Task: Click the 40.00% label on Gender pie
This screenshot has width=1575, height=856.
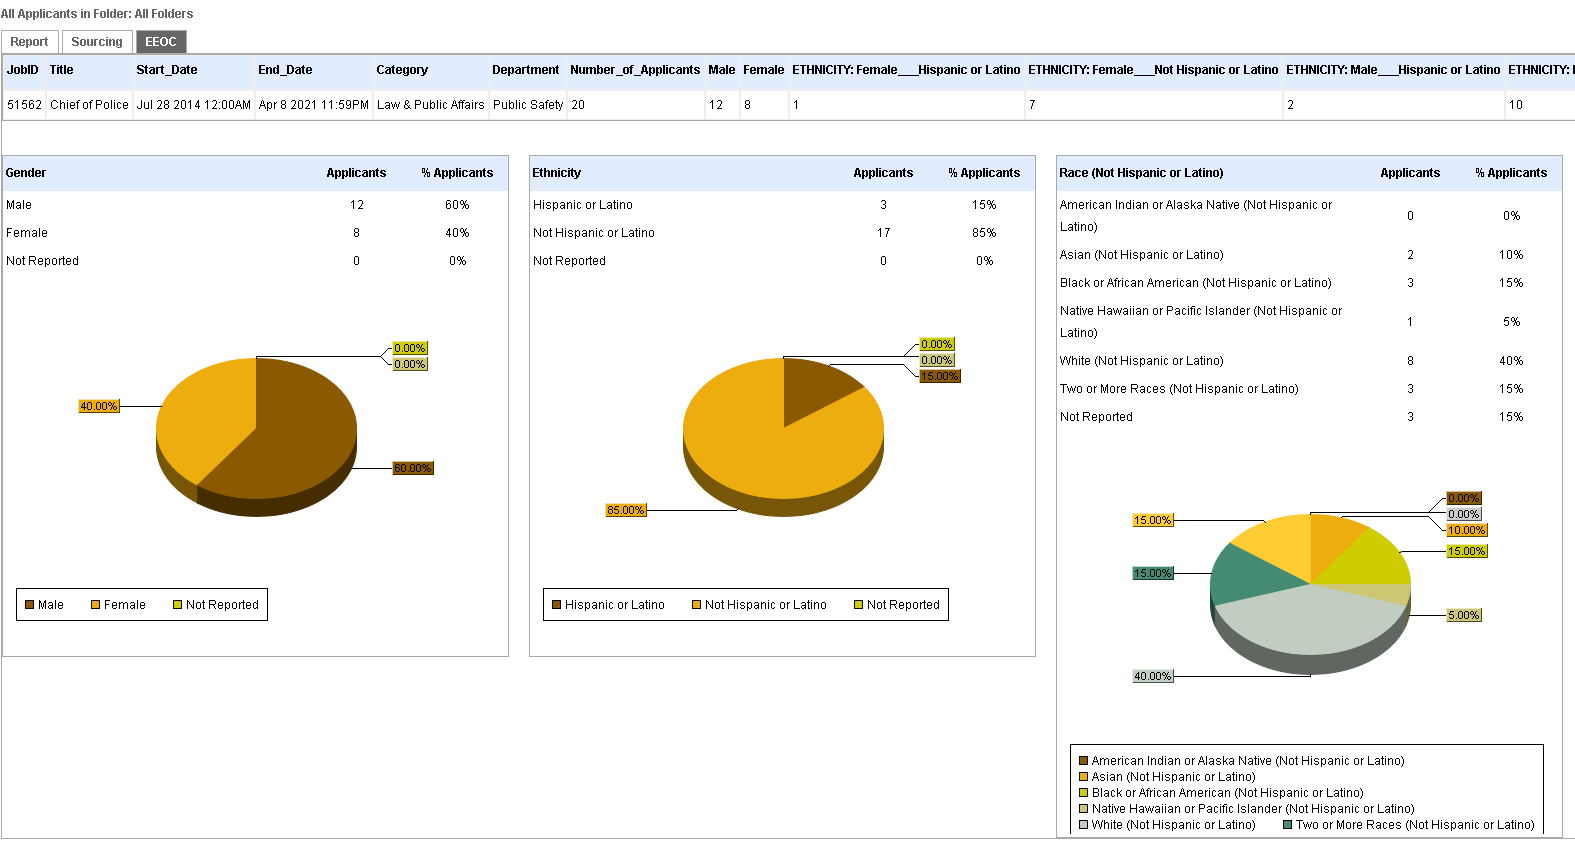Action: [99, 406]
